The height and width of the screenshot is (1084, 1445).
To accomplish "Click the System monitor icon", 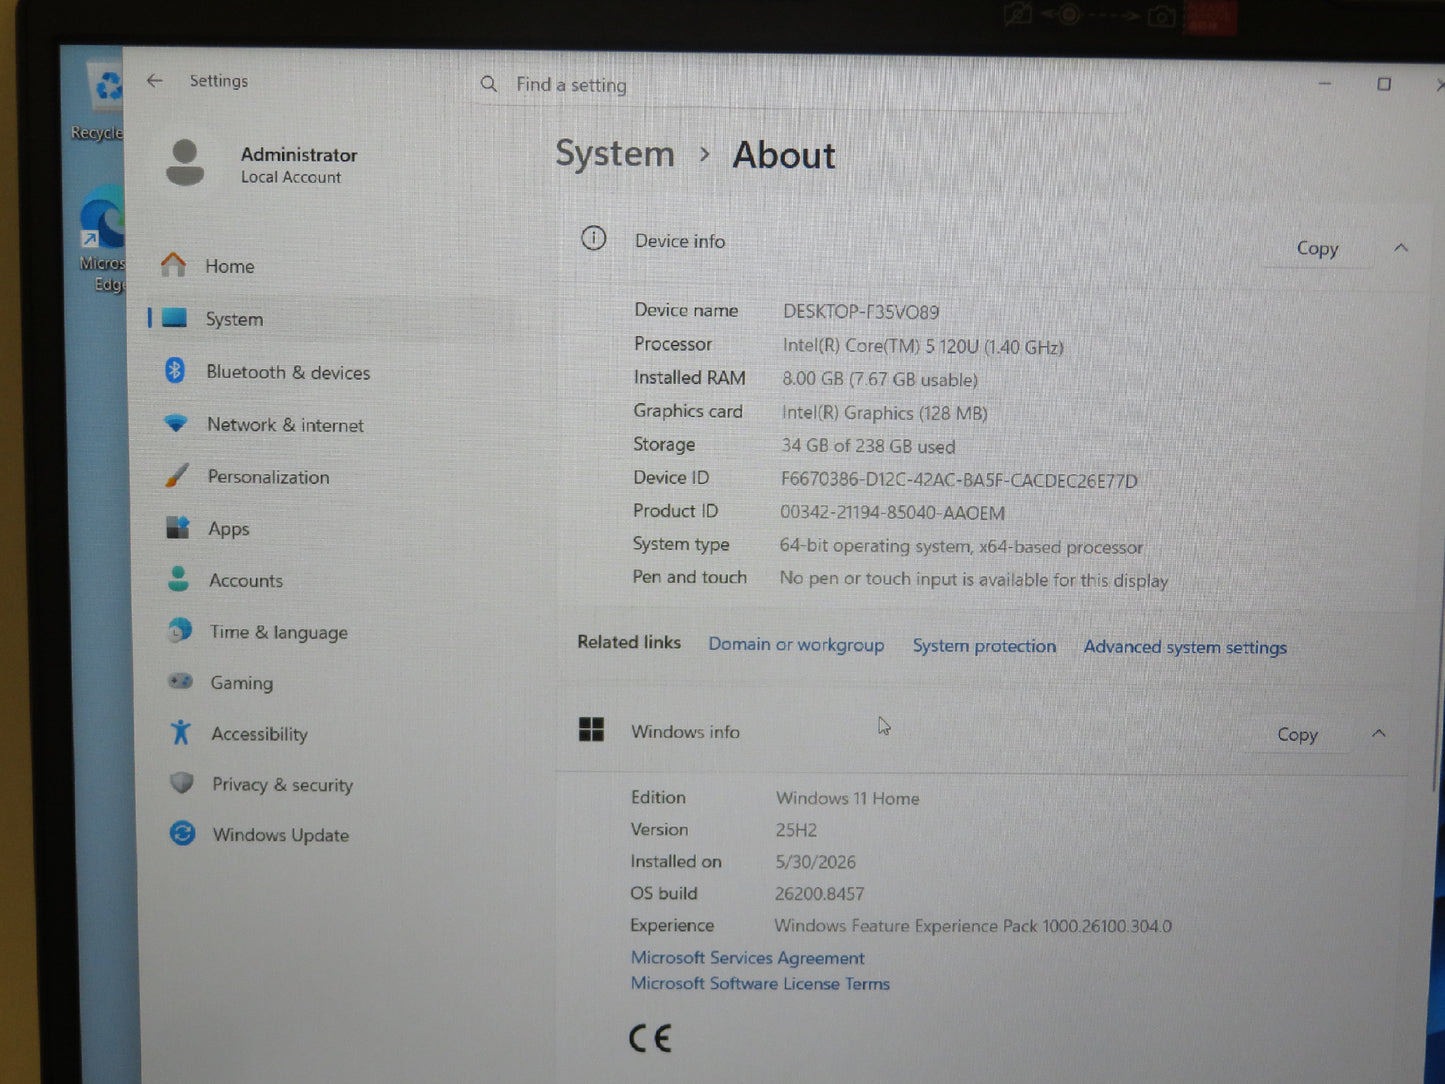I will coord(175,318).
